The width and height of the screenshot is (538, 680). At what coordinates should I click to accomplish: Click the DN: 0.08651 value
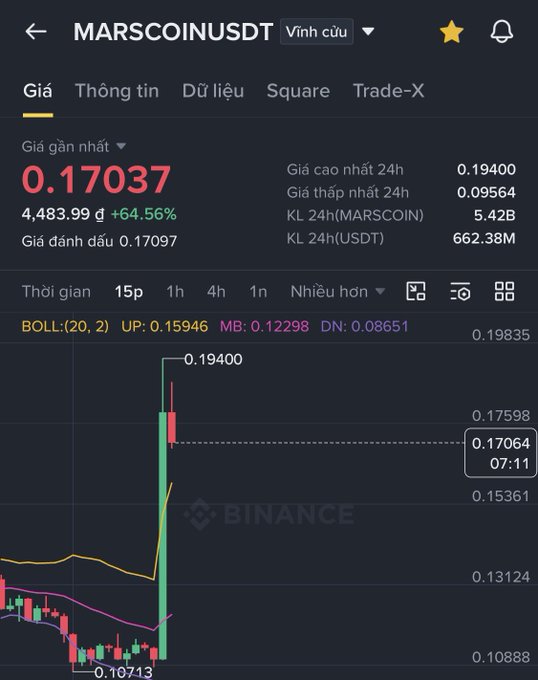pyautogui.click(x=364, y=326)
